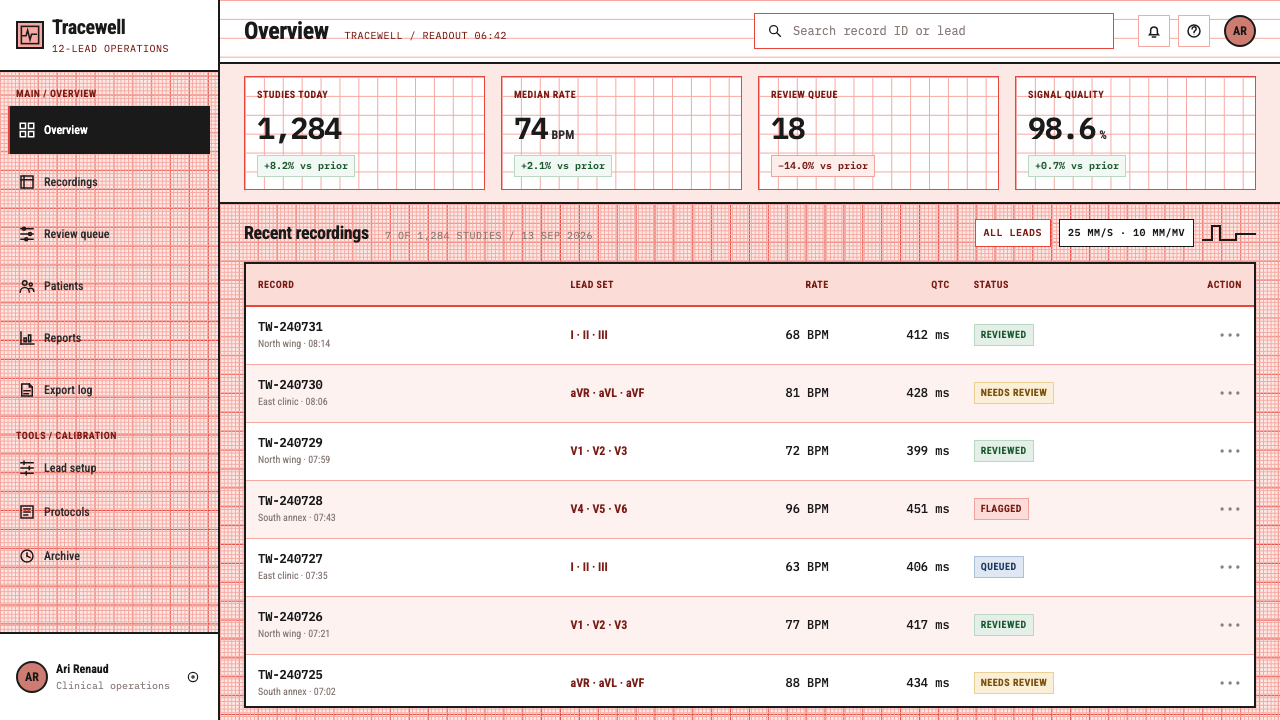The width and height of the screenshot is (1280, 720).
Task: Go to Overview in sidebar
Action: click(x=109, y=130)
